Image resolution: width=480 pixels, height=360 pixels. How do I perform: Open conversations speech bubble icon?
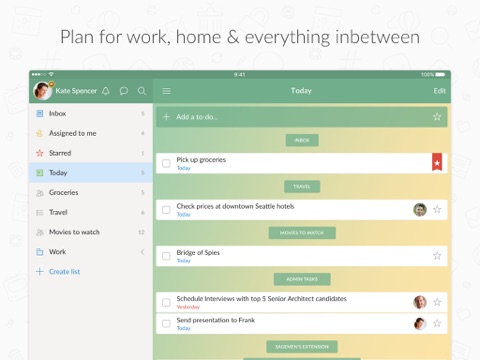coord(124,91)
